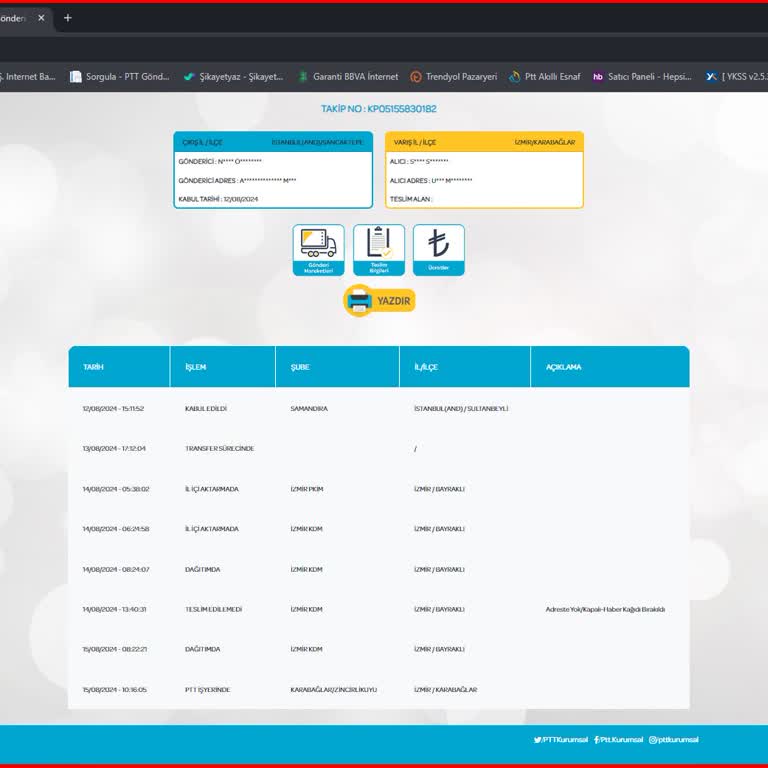768x768 pixels.
Task: Select the TESLİM EDİLEMEDİ row entry
Action: click(x=214, y=609)
